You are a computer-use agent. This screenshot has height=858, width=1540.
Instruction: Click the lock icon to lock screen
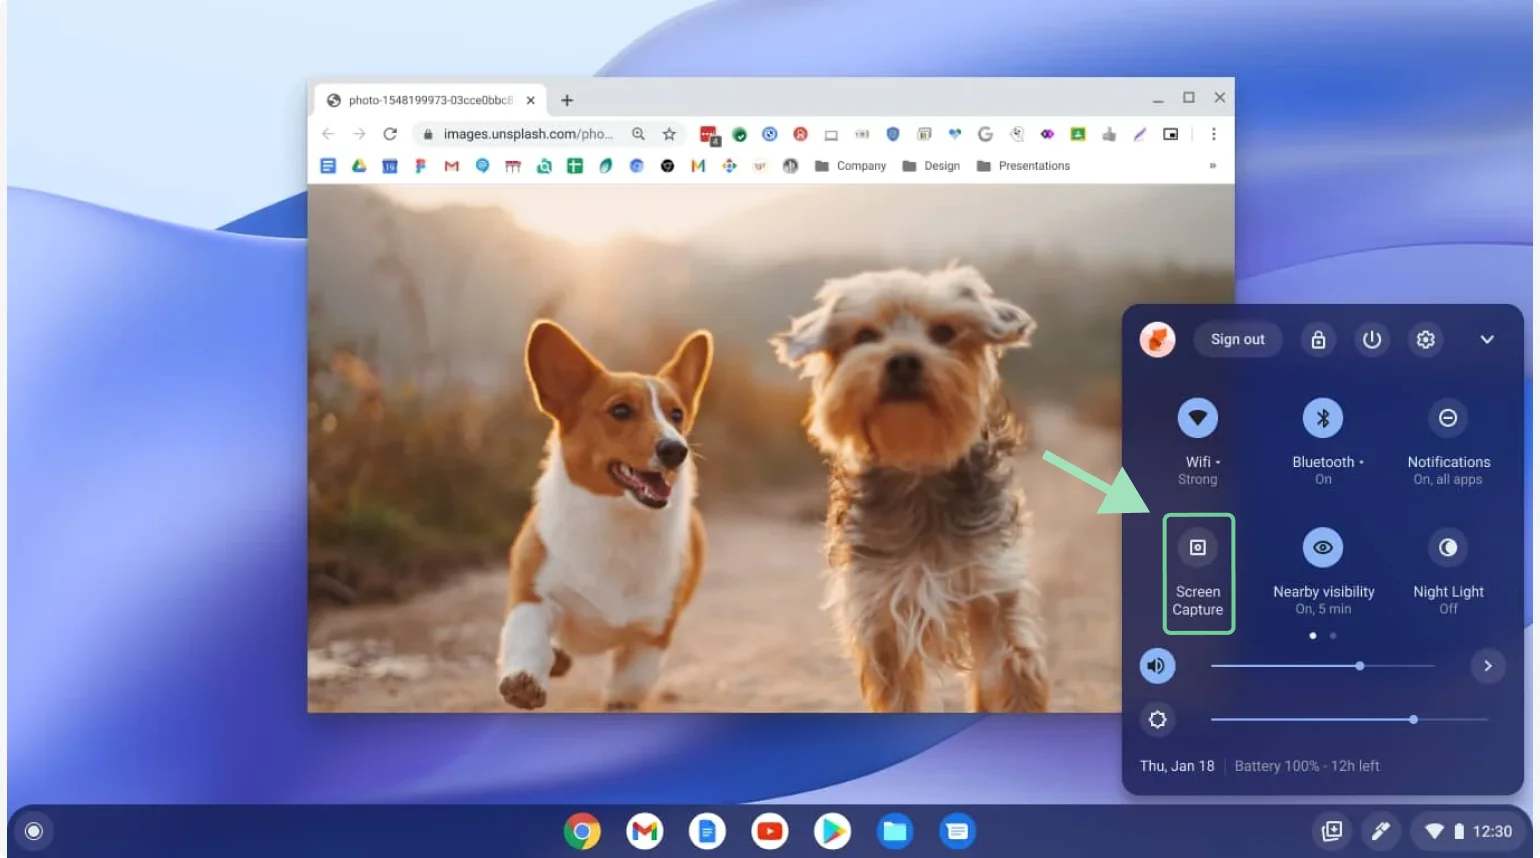(1318, 339)
